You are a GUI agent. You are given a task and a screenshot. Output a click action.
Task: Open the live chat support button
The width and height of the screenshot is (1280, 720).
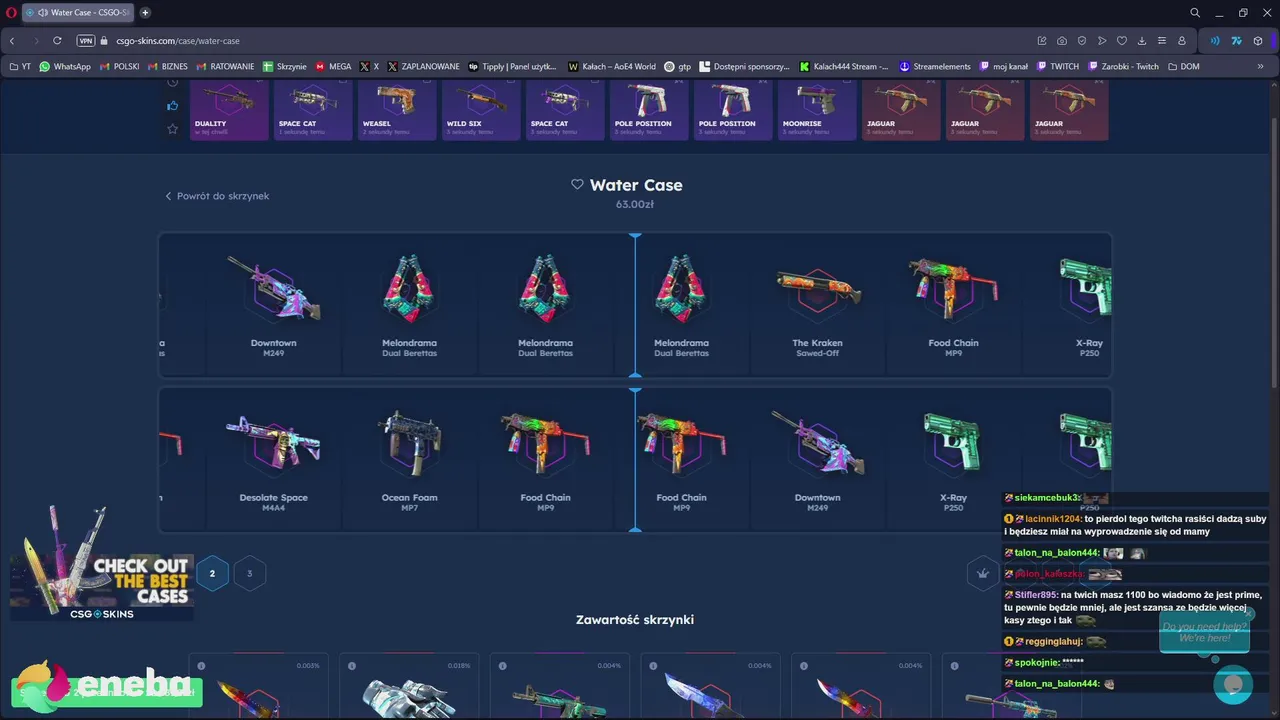pos(1233,684)
